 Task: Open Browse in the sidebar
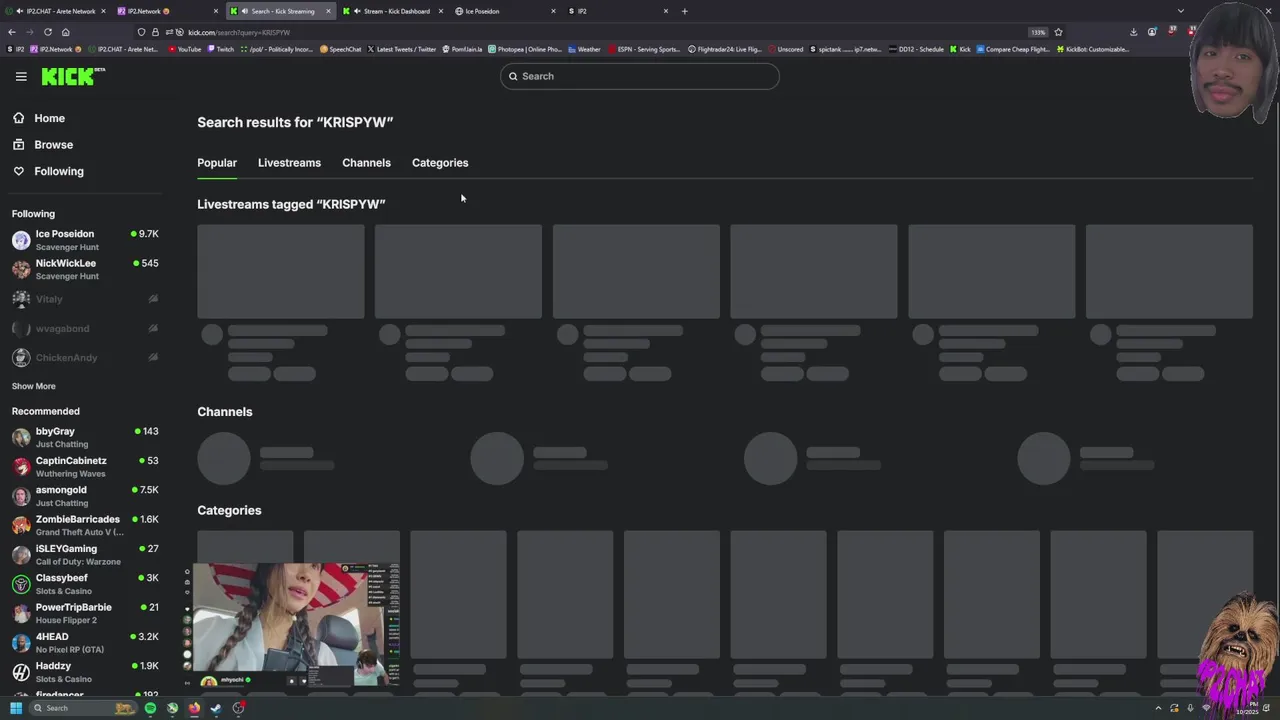(x=53, y=145)
